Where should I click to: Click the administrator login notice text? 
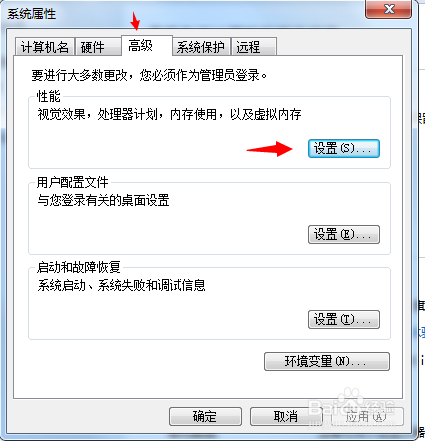point(149,75)
